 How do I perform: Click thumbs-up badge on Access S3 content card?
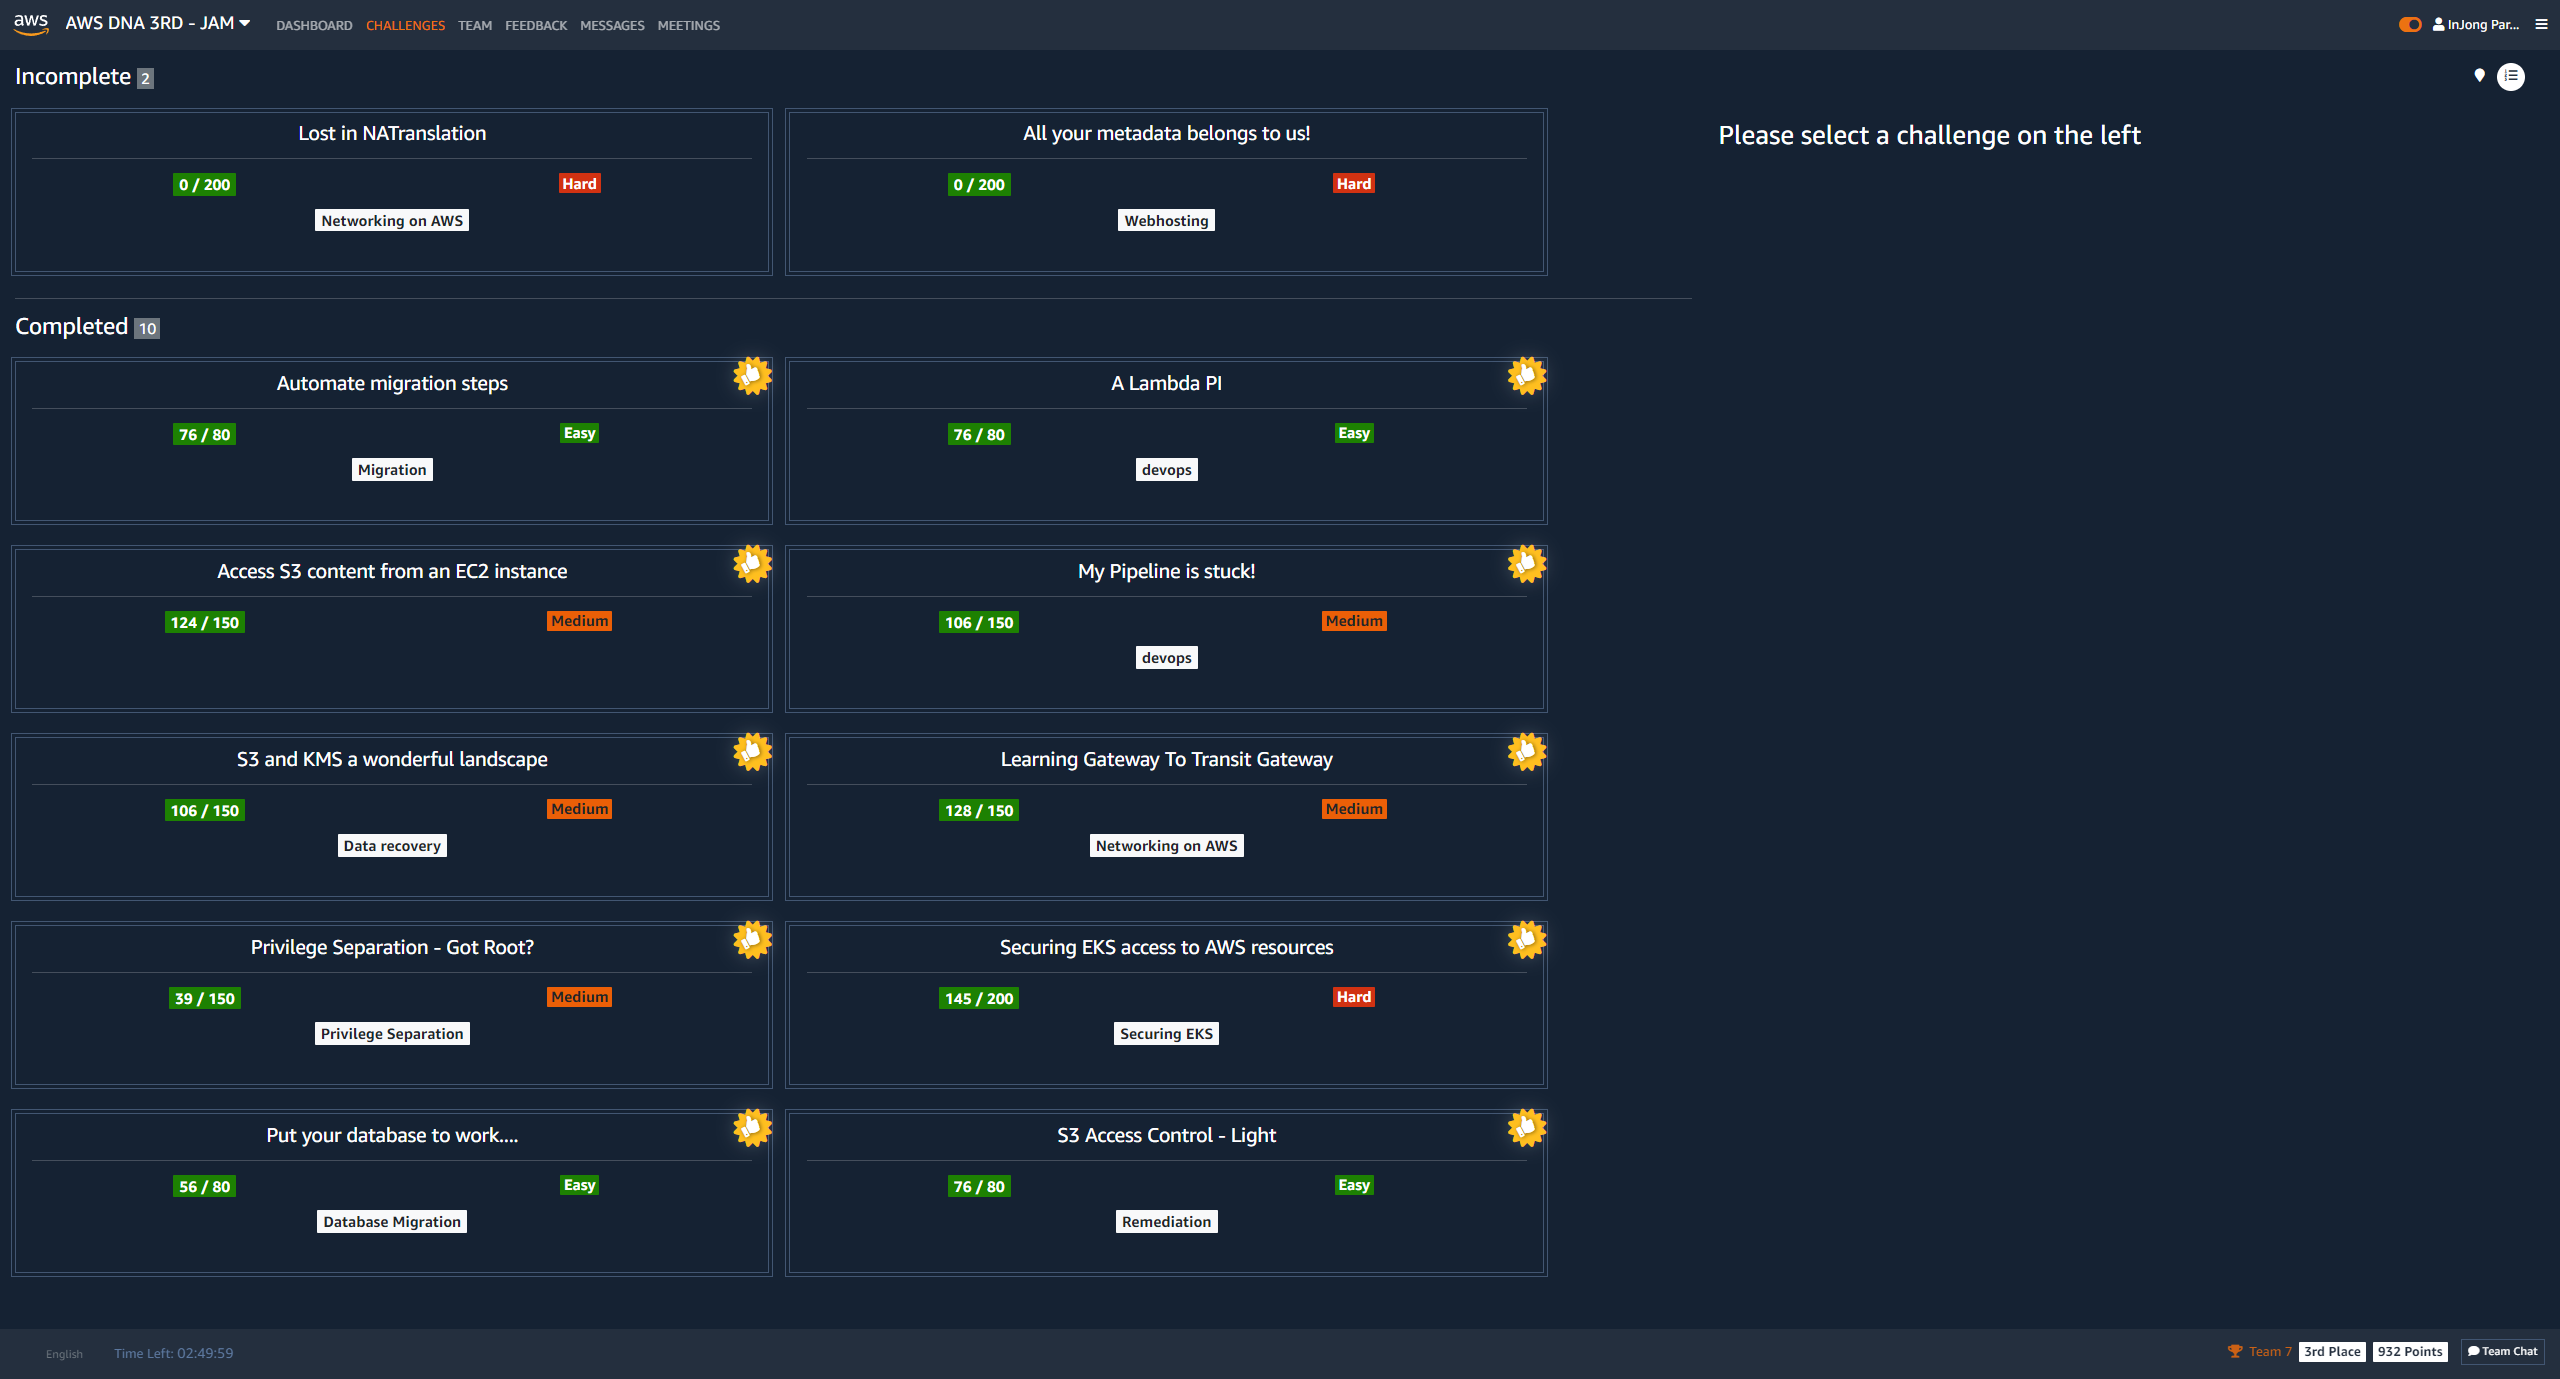(x=752, y=564)
